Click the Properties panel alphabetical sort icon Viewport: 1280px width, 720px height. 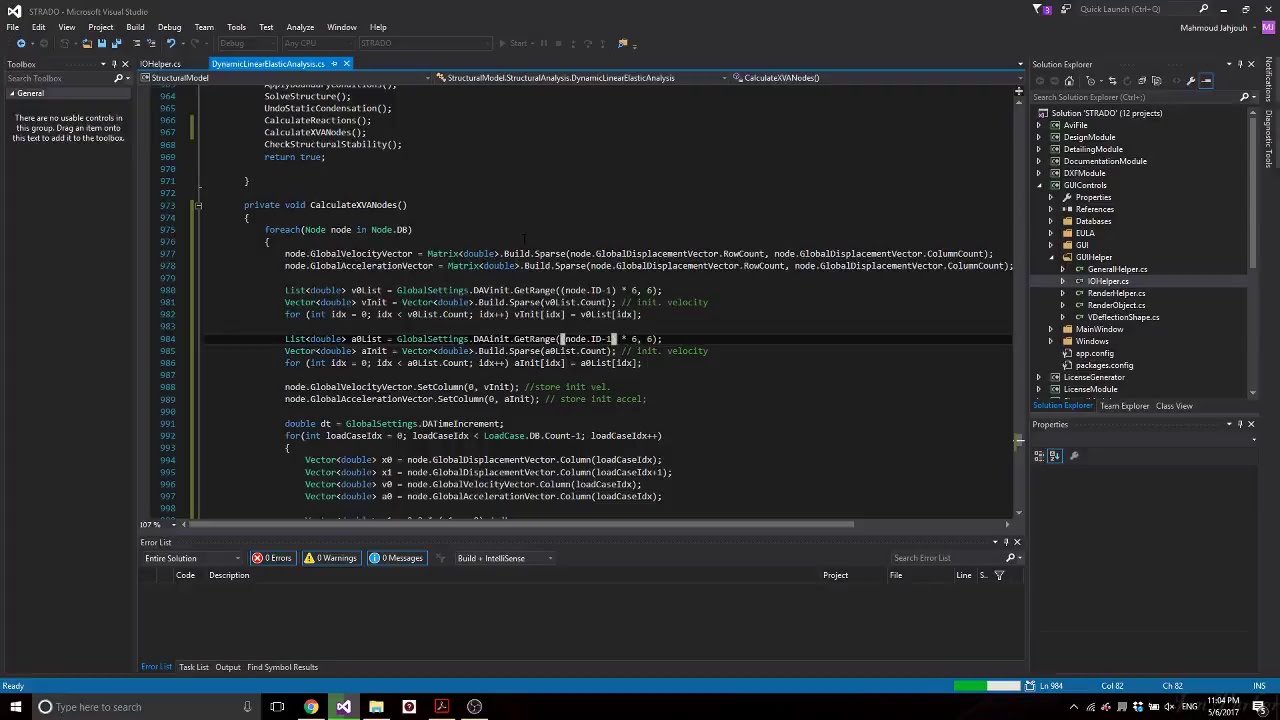1054,456
